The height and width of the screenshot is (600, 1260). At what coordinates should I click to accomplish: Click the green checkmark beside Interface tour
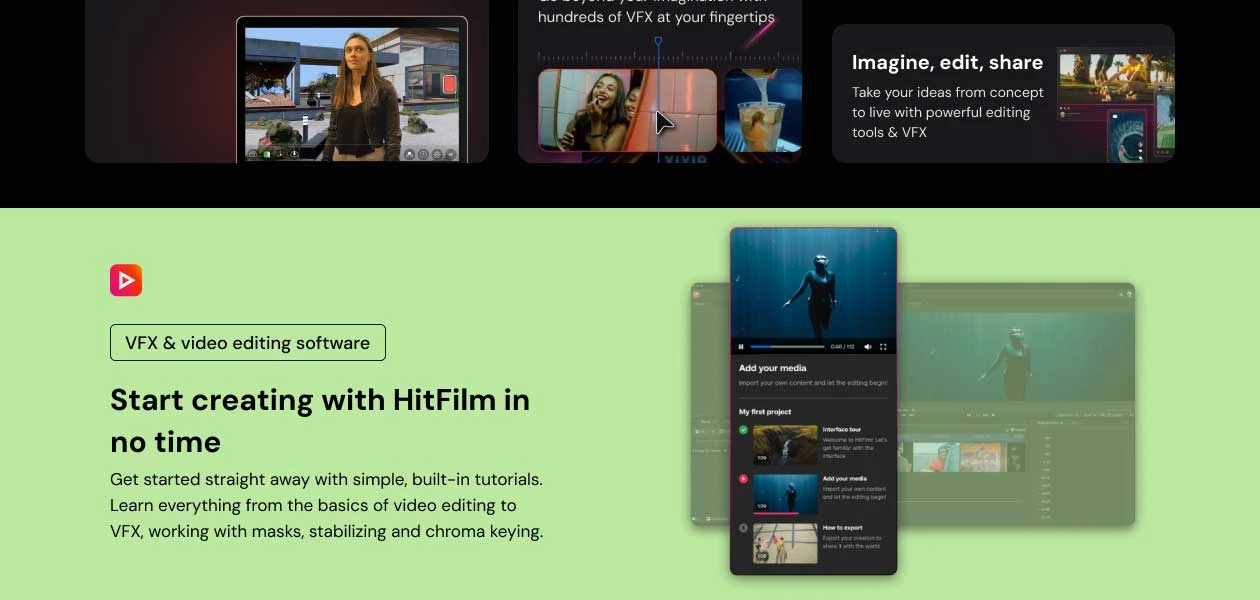click(x=743, y=430)
